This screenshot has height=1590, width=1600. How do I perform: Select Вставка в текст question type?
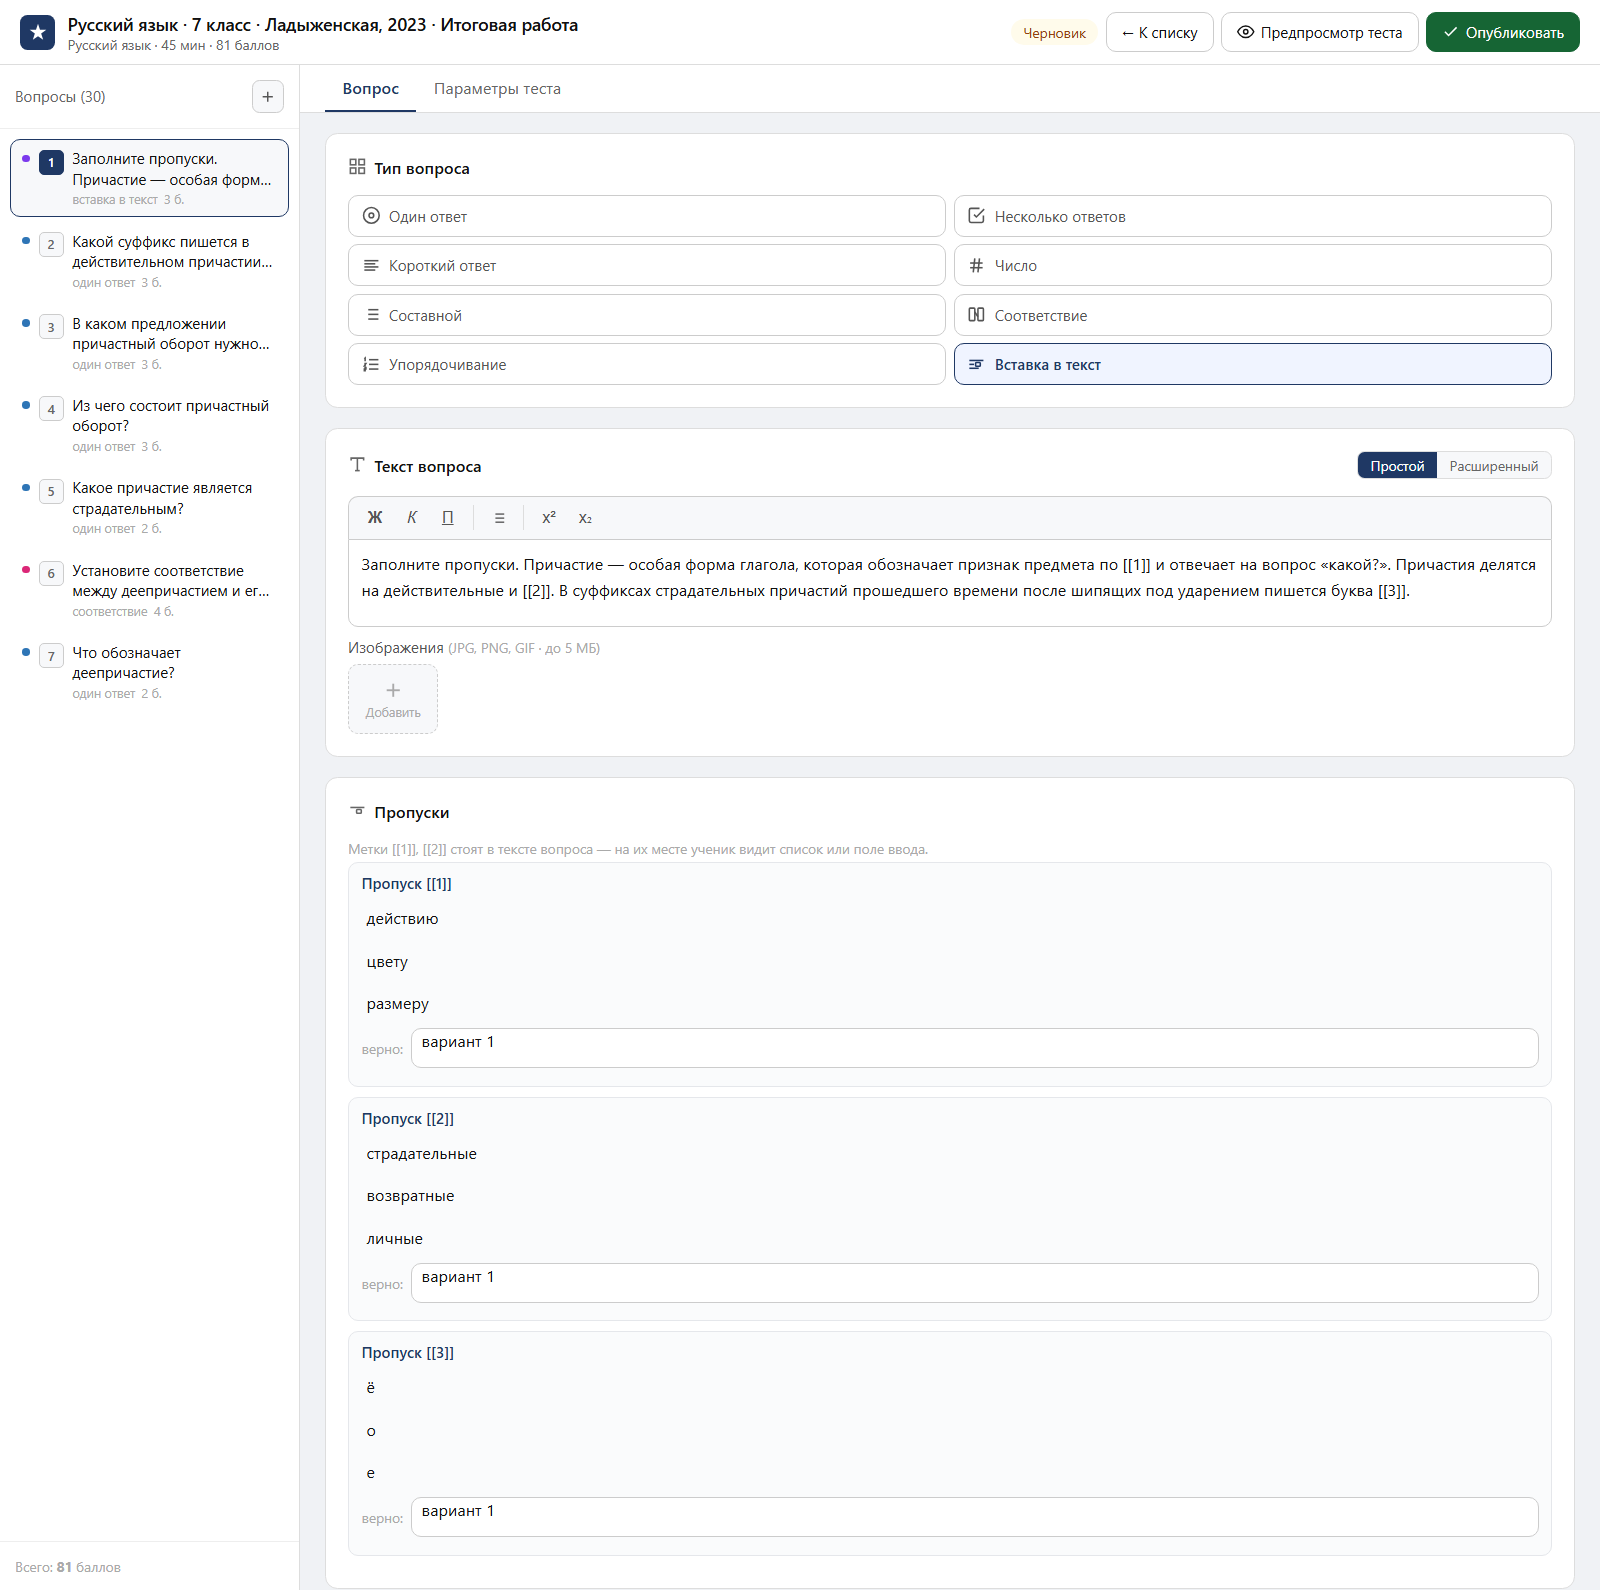(x=1253, y=364)
